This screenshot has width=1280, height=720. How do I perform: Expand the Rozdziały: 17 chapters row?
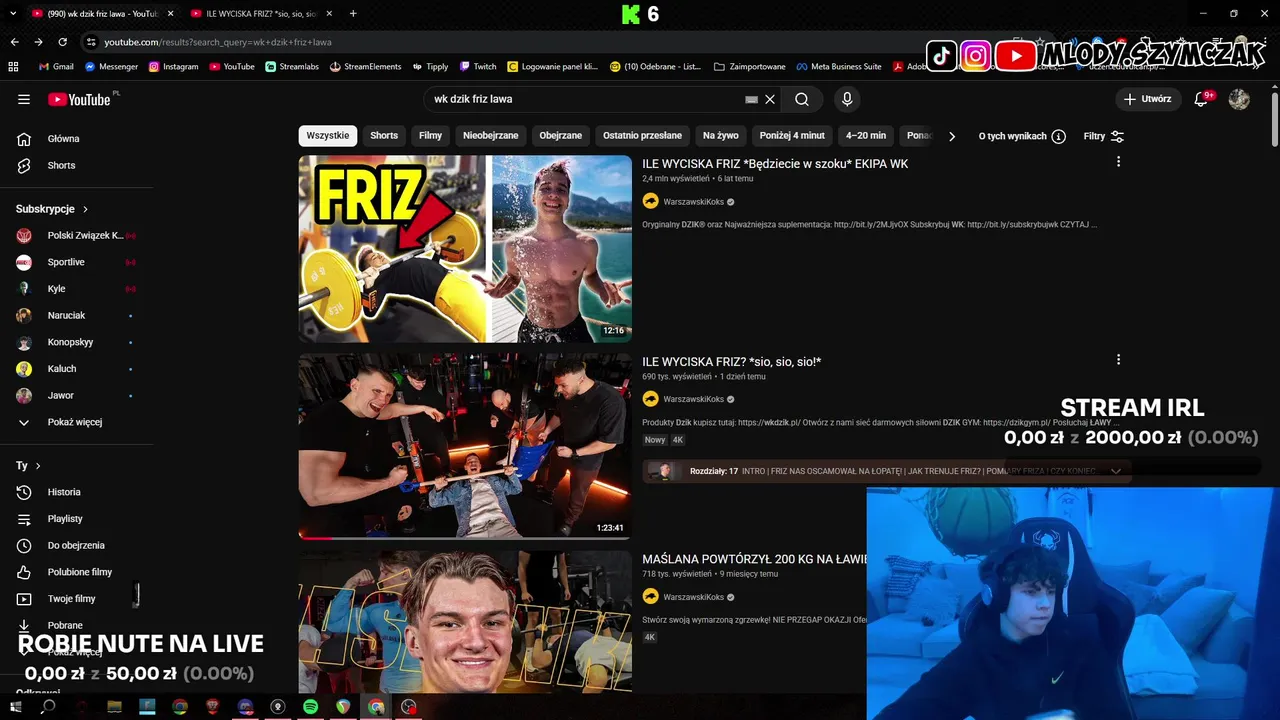[x=886, y=471]
